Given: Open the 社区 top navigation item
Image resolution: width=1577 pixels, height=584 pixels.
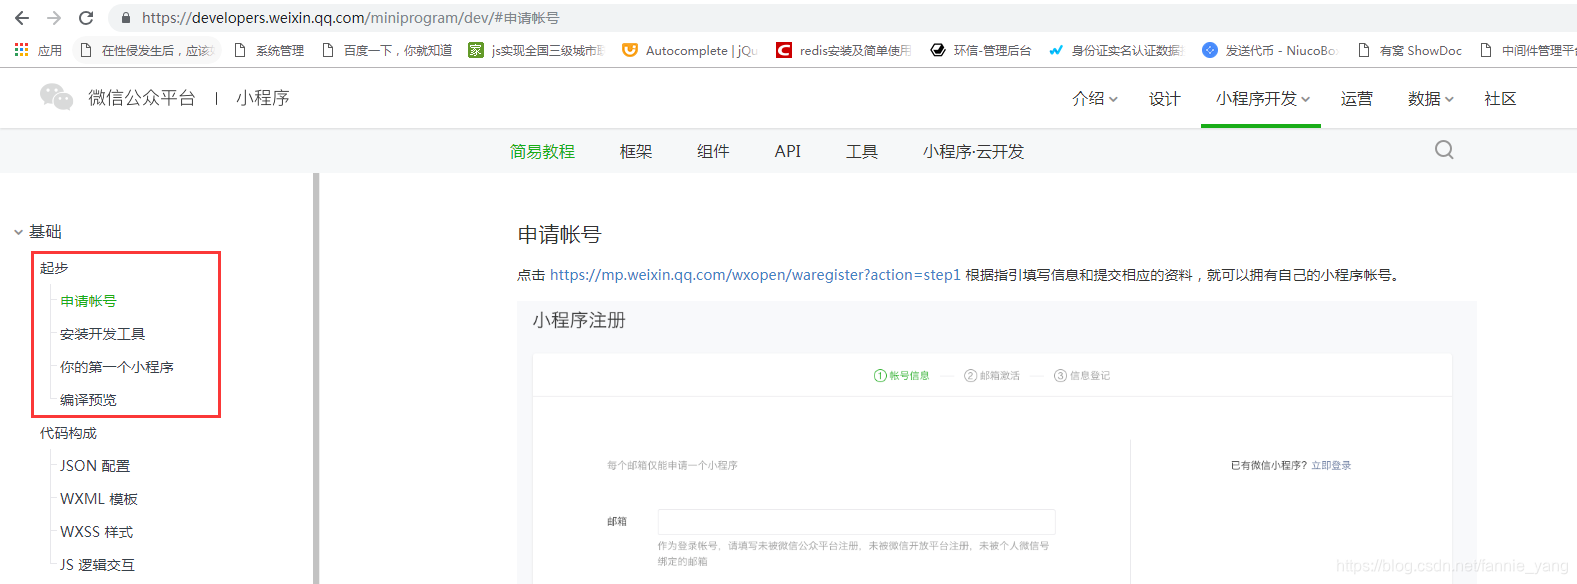Looking at the screenshot, I should [1500, 98].
